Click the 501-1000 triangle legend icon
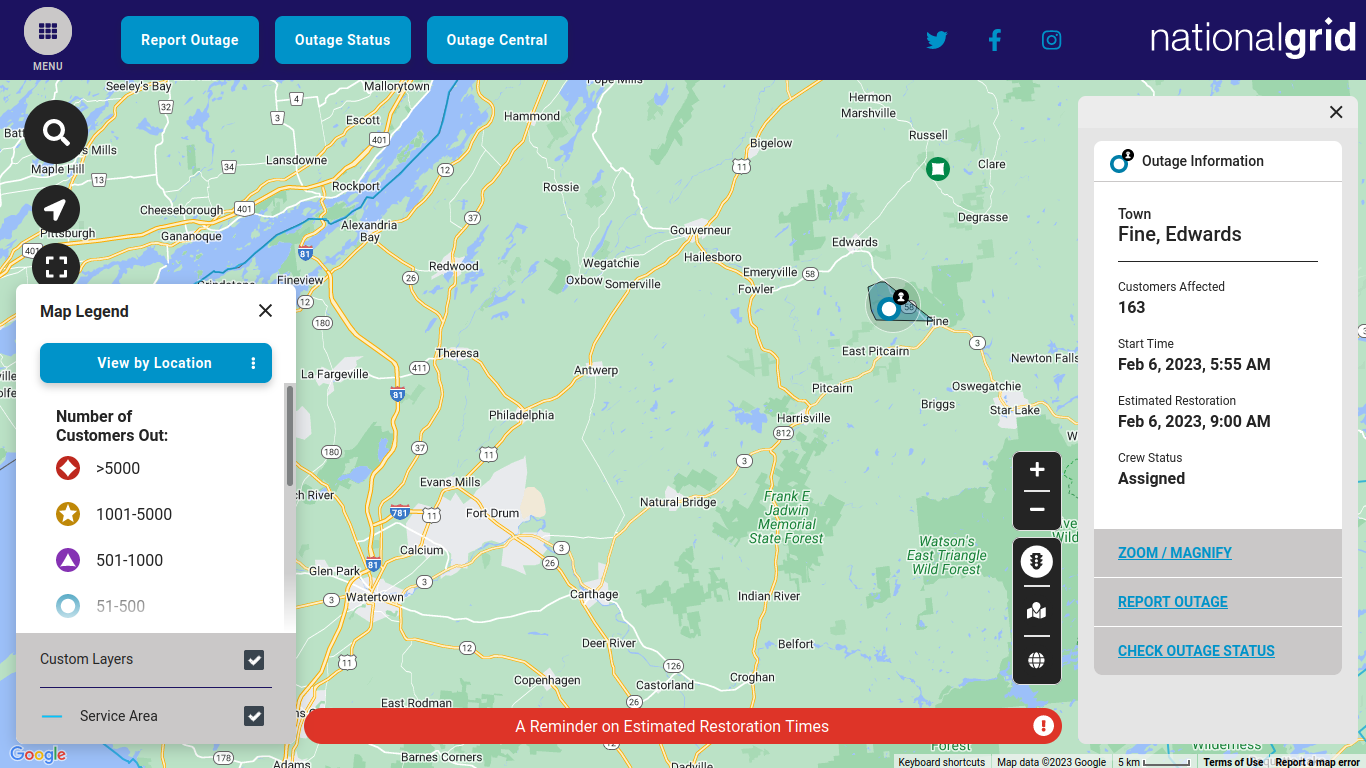 pyautogui.click(x=68, y=560)
